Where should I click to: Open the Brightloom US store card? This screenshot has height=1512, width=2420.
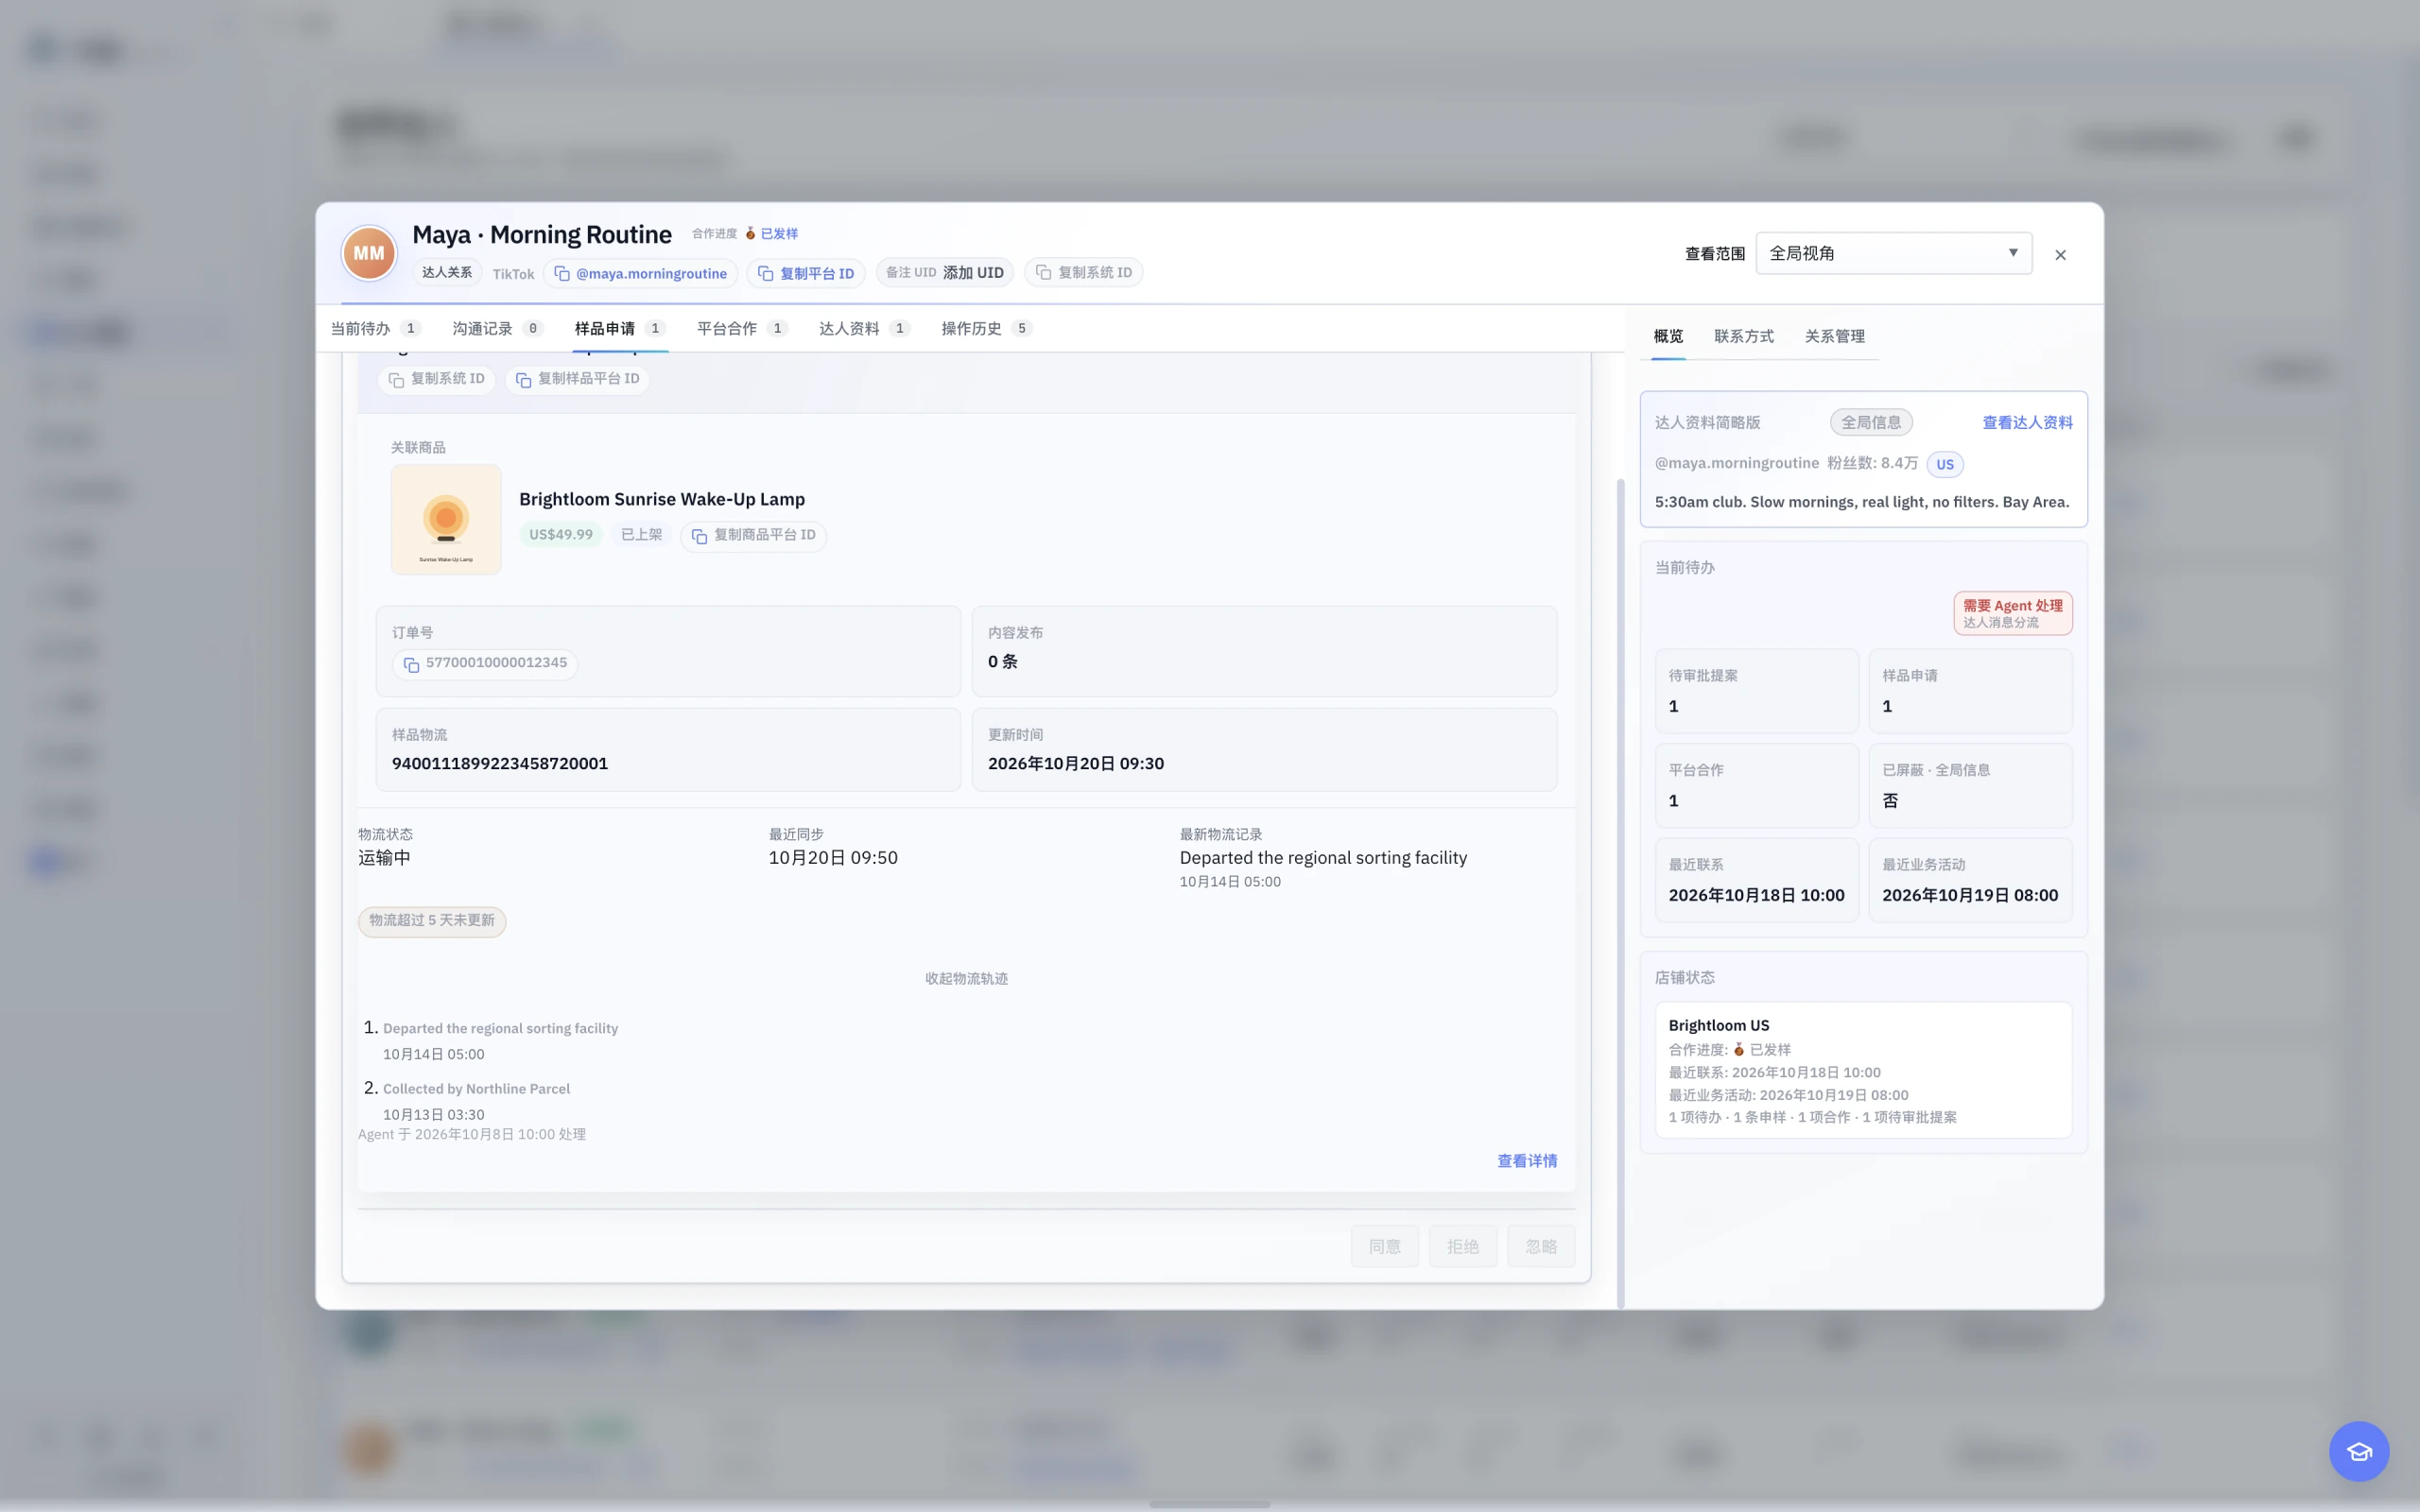pos(1863,1070)
